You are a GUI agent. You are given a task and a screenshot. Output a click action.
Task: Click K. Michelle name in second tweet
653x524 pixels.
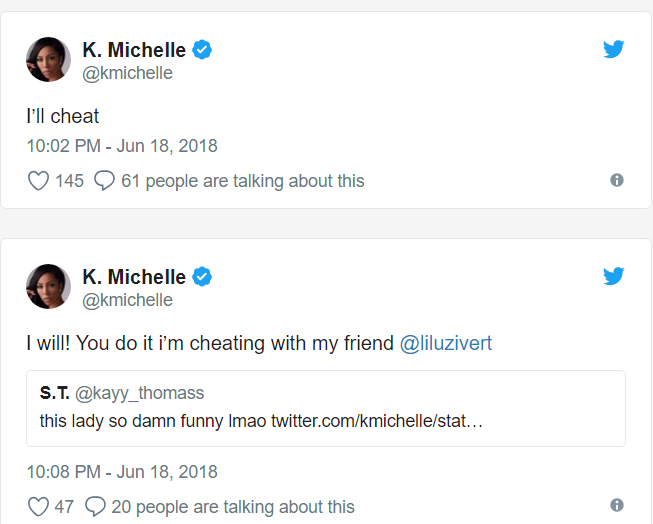point(134,277)
